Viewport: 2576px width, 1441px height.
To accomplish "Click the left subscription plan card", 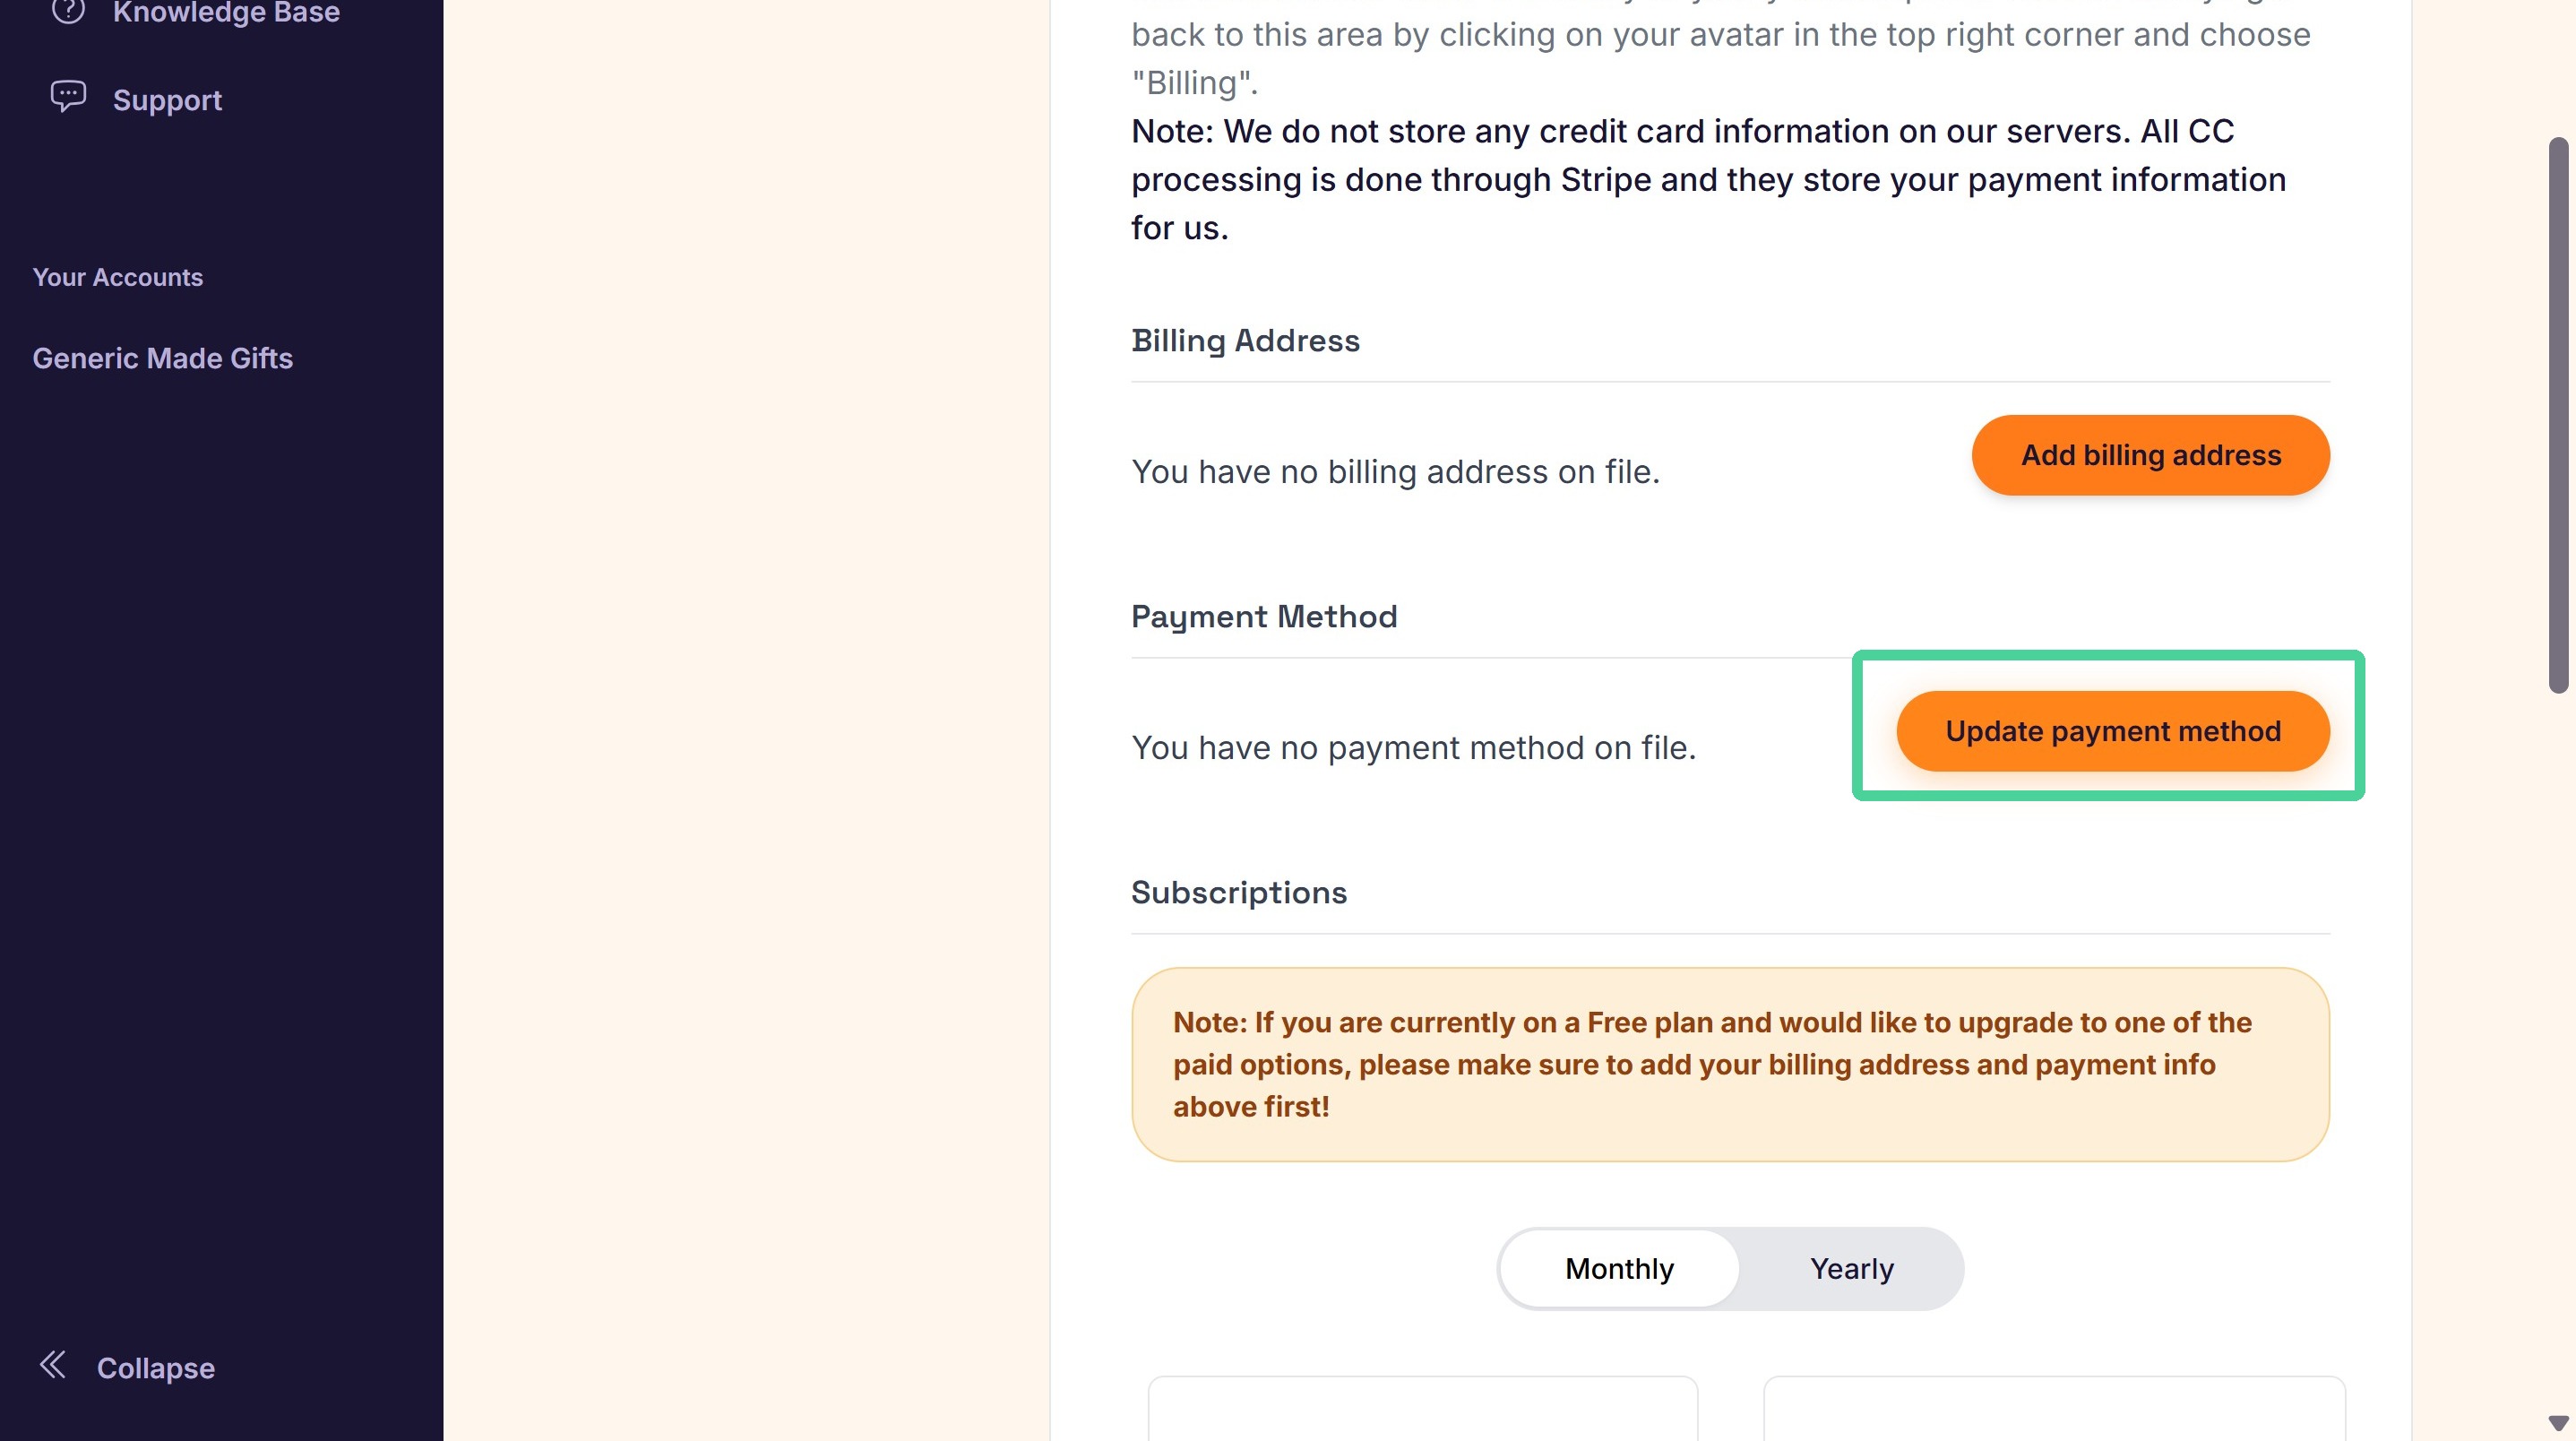I will (x=1423, y=1409).
